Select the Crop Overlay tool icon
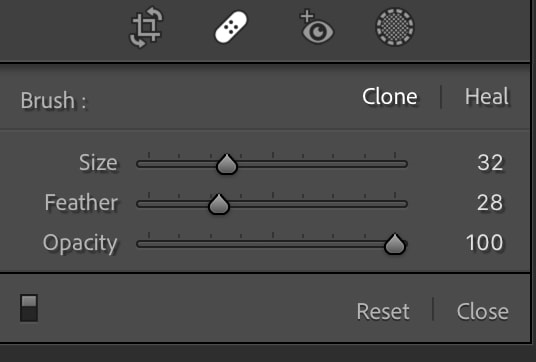This screenshot has width=536, height=362. tap(146, 27)
